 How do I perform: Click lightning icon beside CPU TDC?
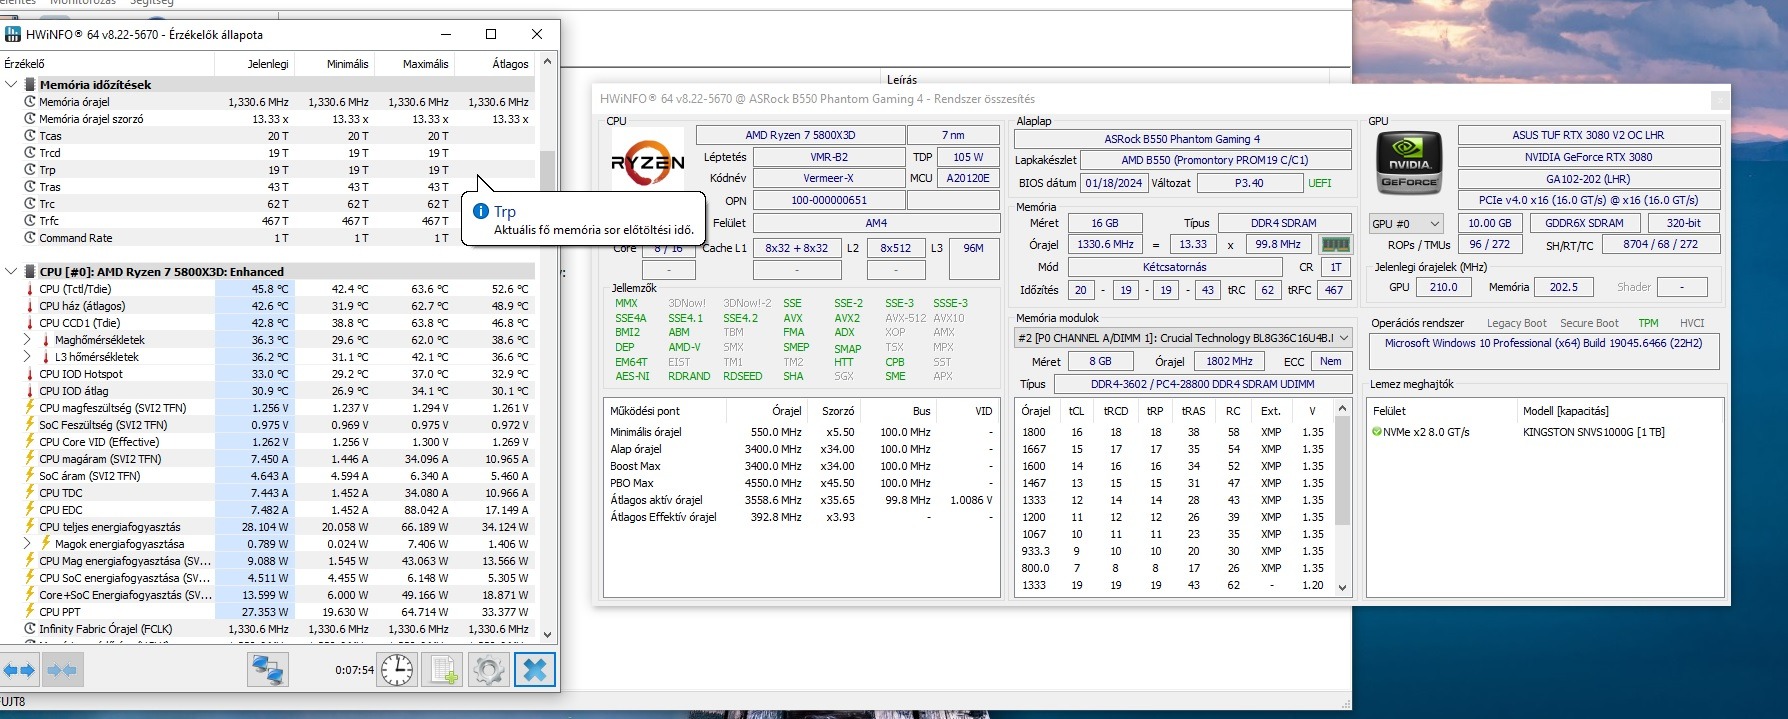(x=30, y=493)
